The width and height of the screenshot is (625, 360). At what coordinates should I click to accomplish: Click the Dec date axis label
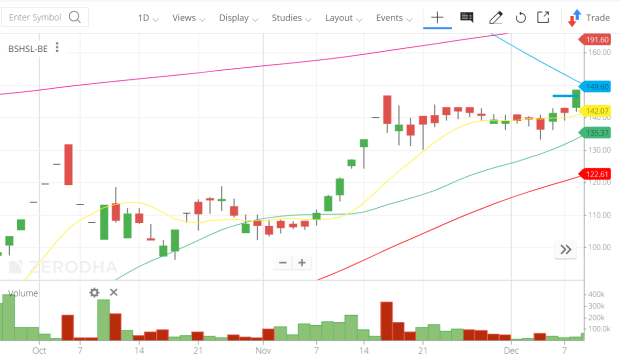click(x=511, y=351)
